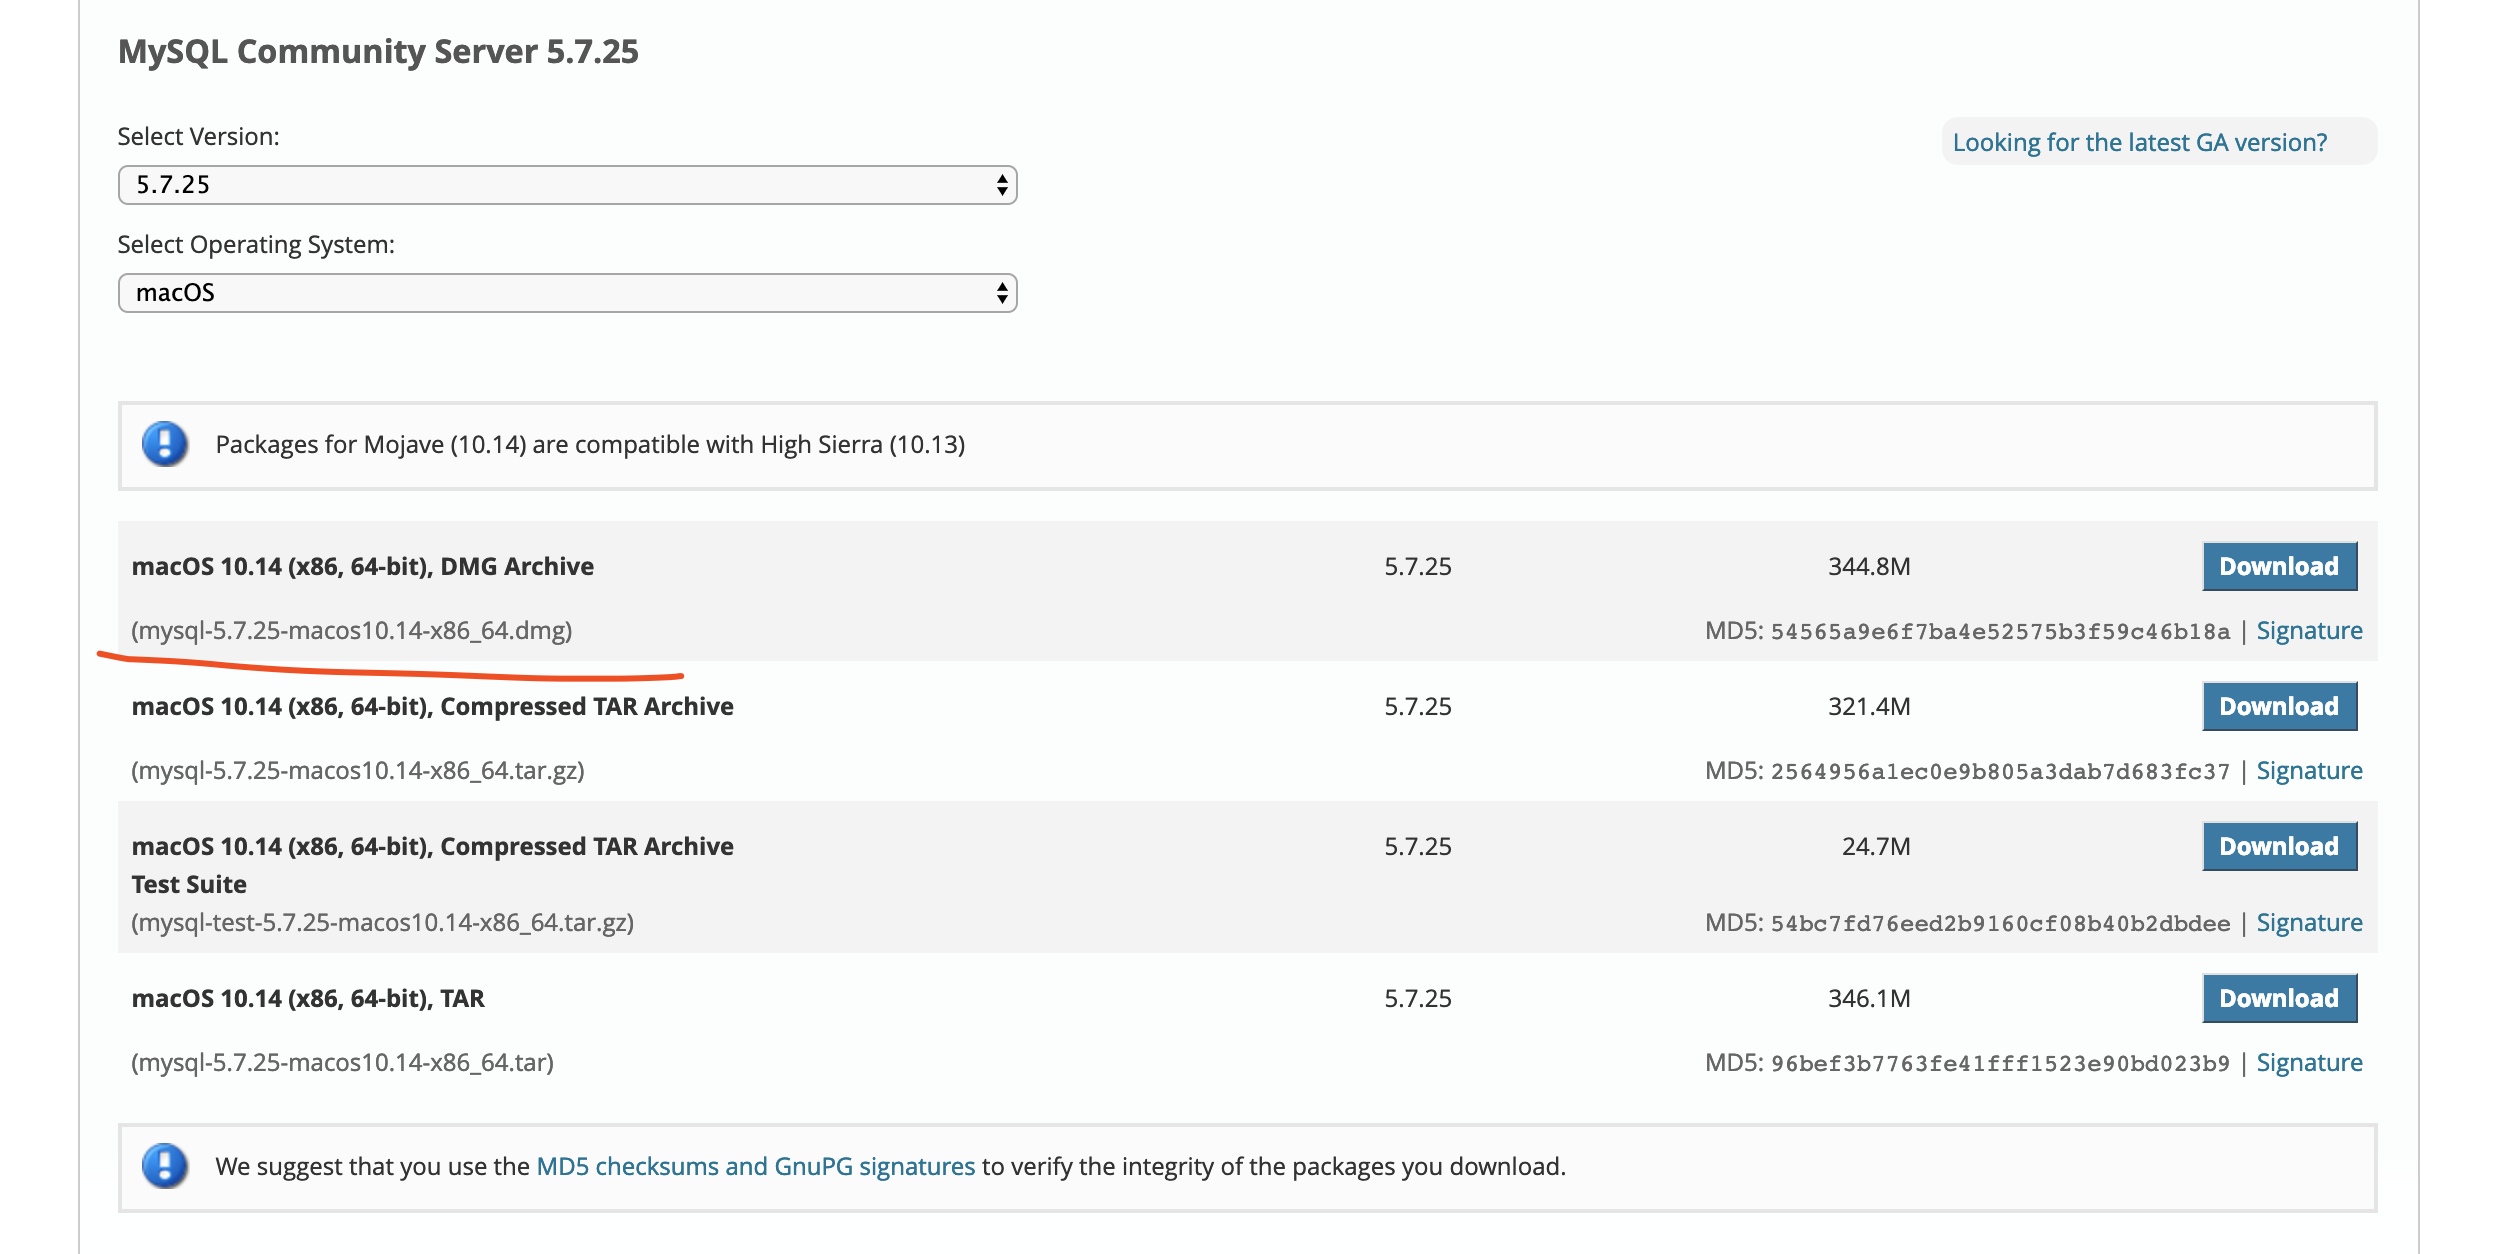Open Signature link for the Test Suite package
Viewport: 2496px width, 1254px height.
pyautogui.click(x=2309, y=923)
